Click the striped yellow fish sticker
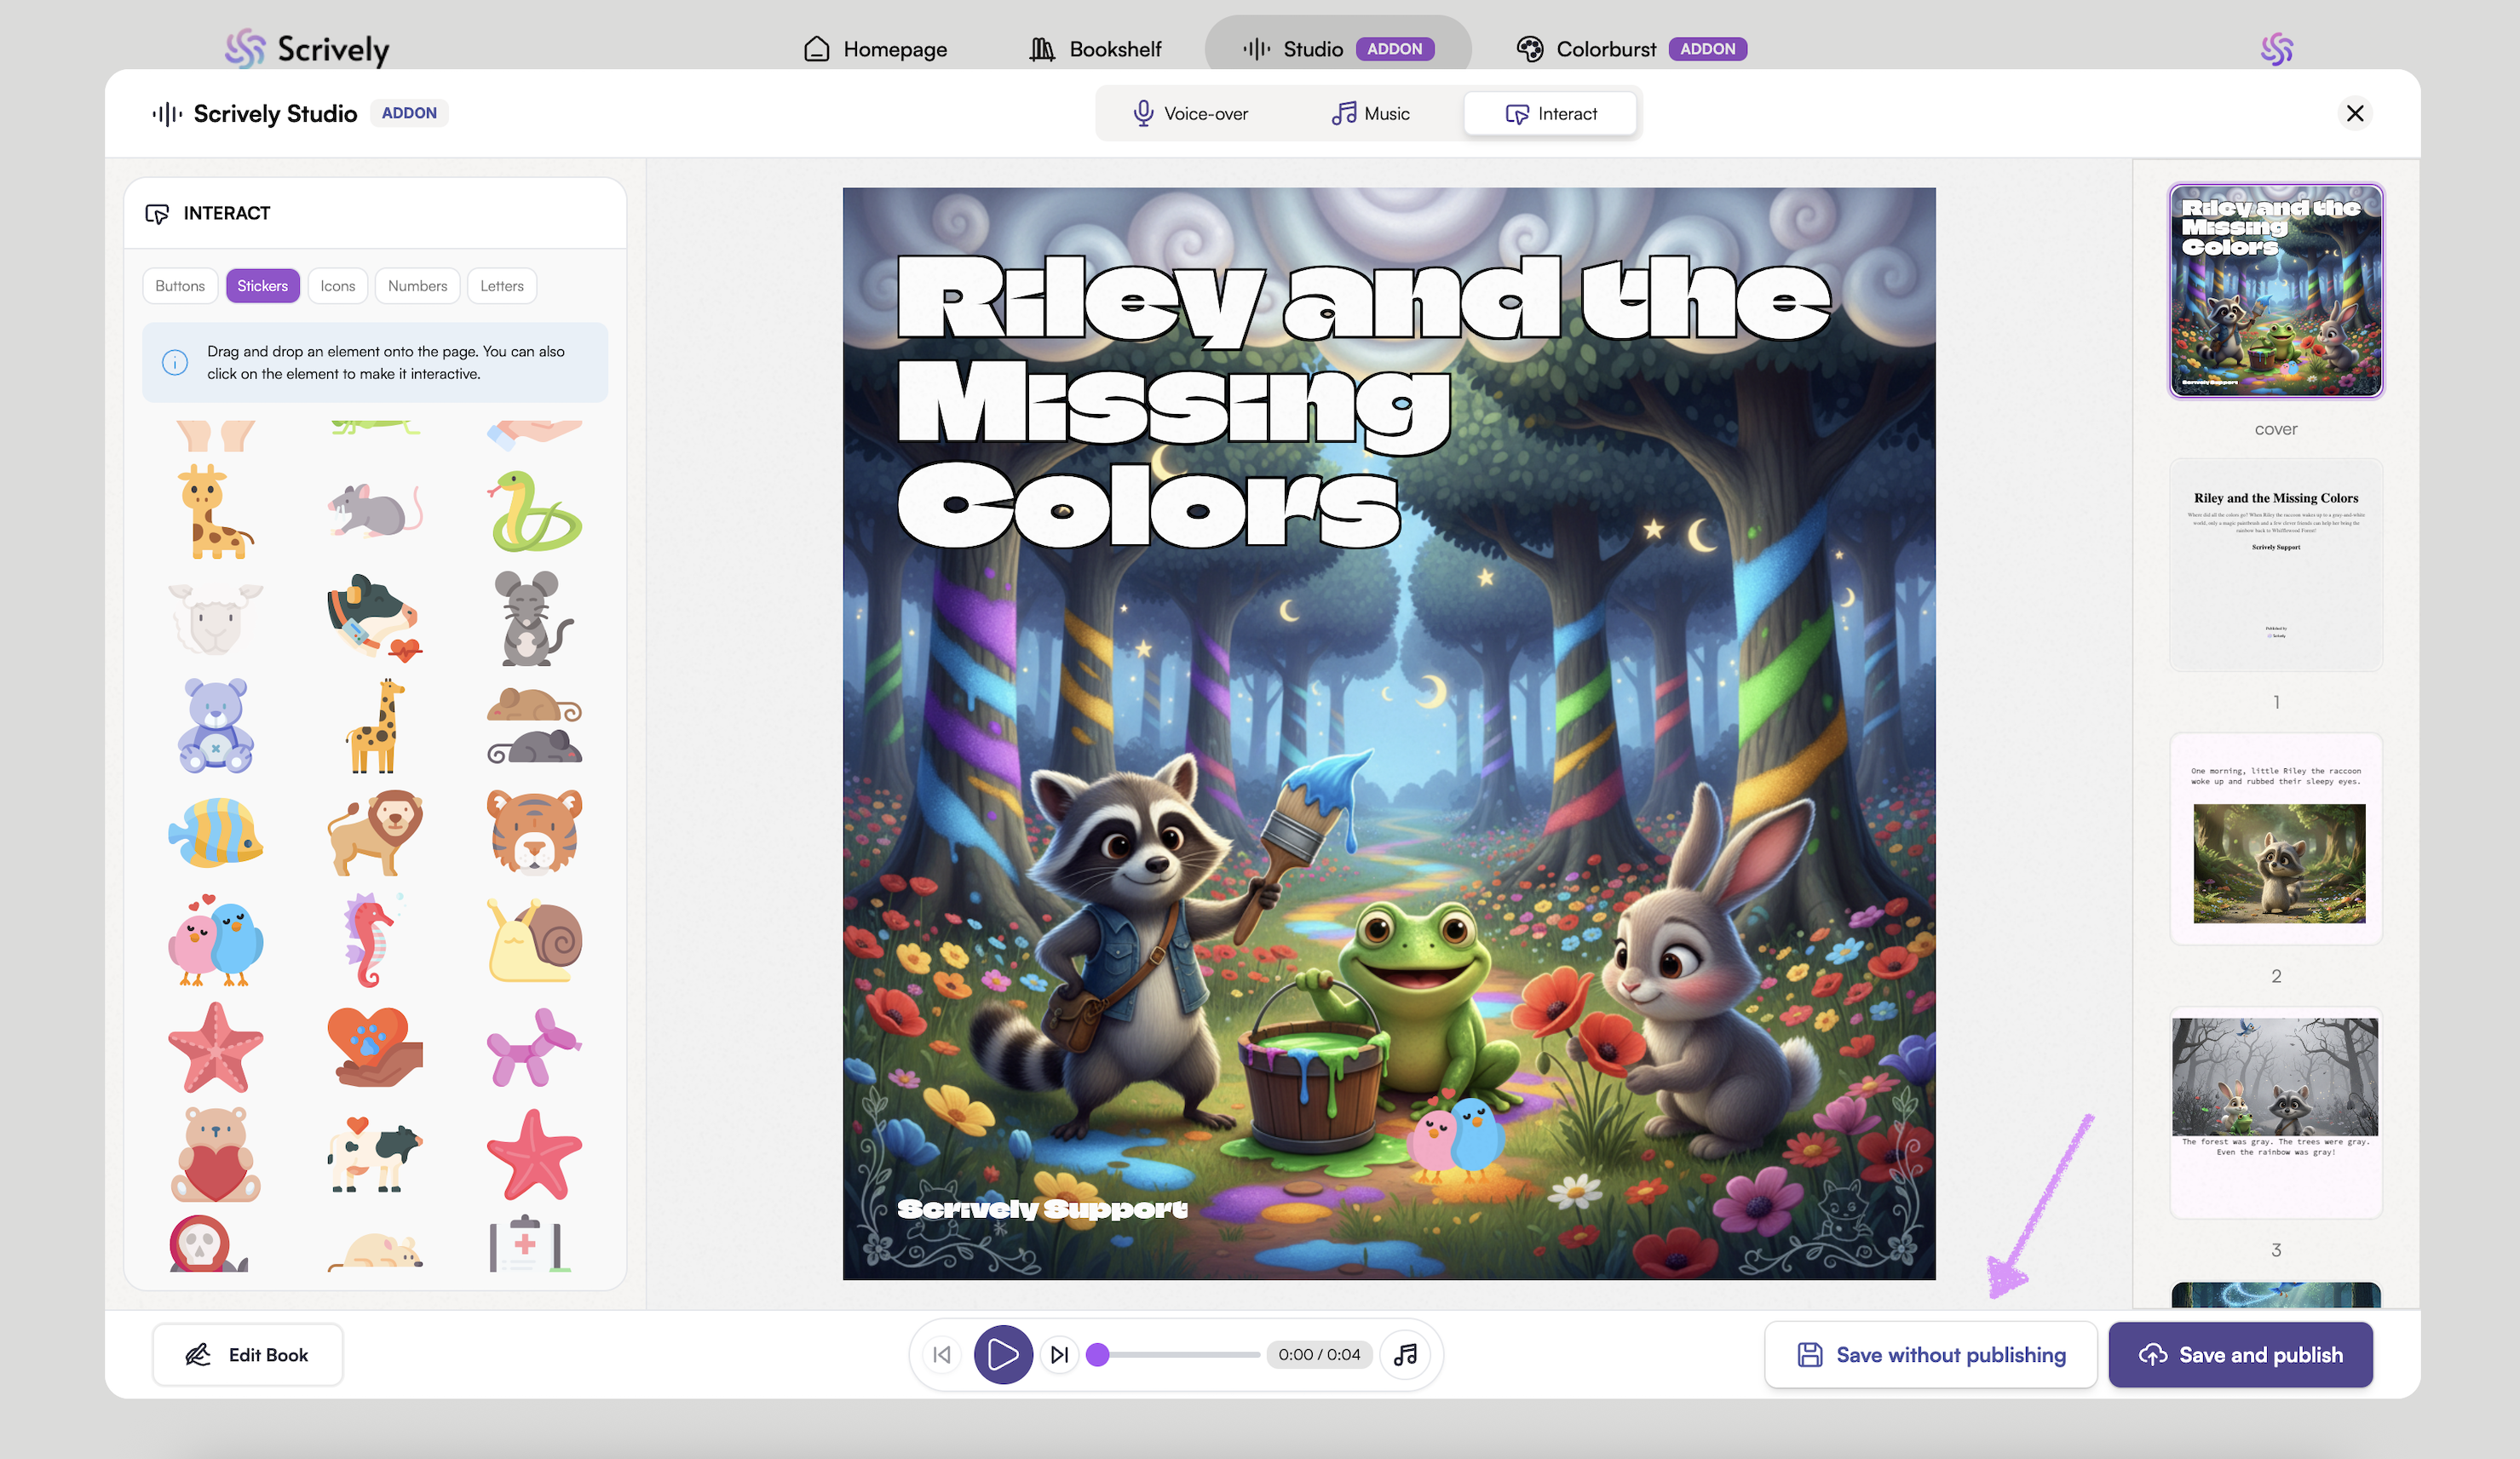Screen dimensions: 2520x1459 pyautogui.click(x=215, y=832)
